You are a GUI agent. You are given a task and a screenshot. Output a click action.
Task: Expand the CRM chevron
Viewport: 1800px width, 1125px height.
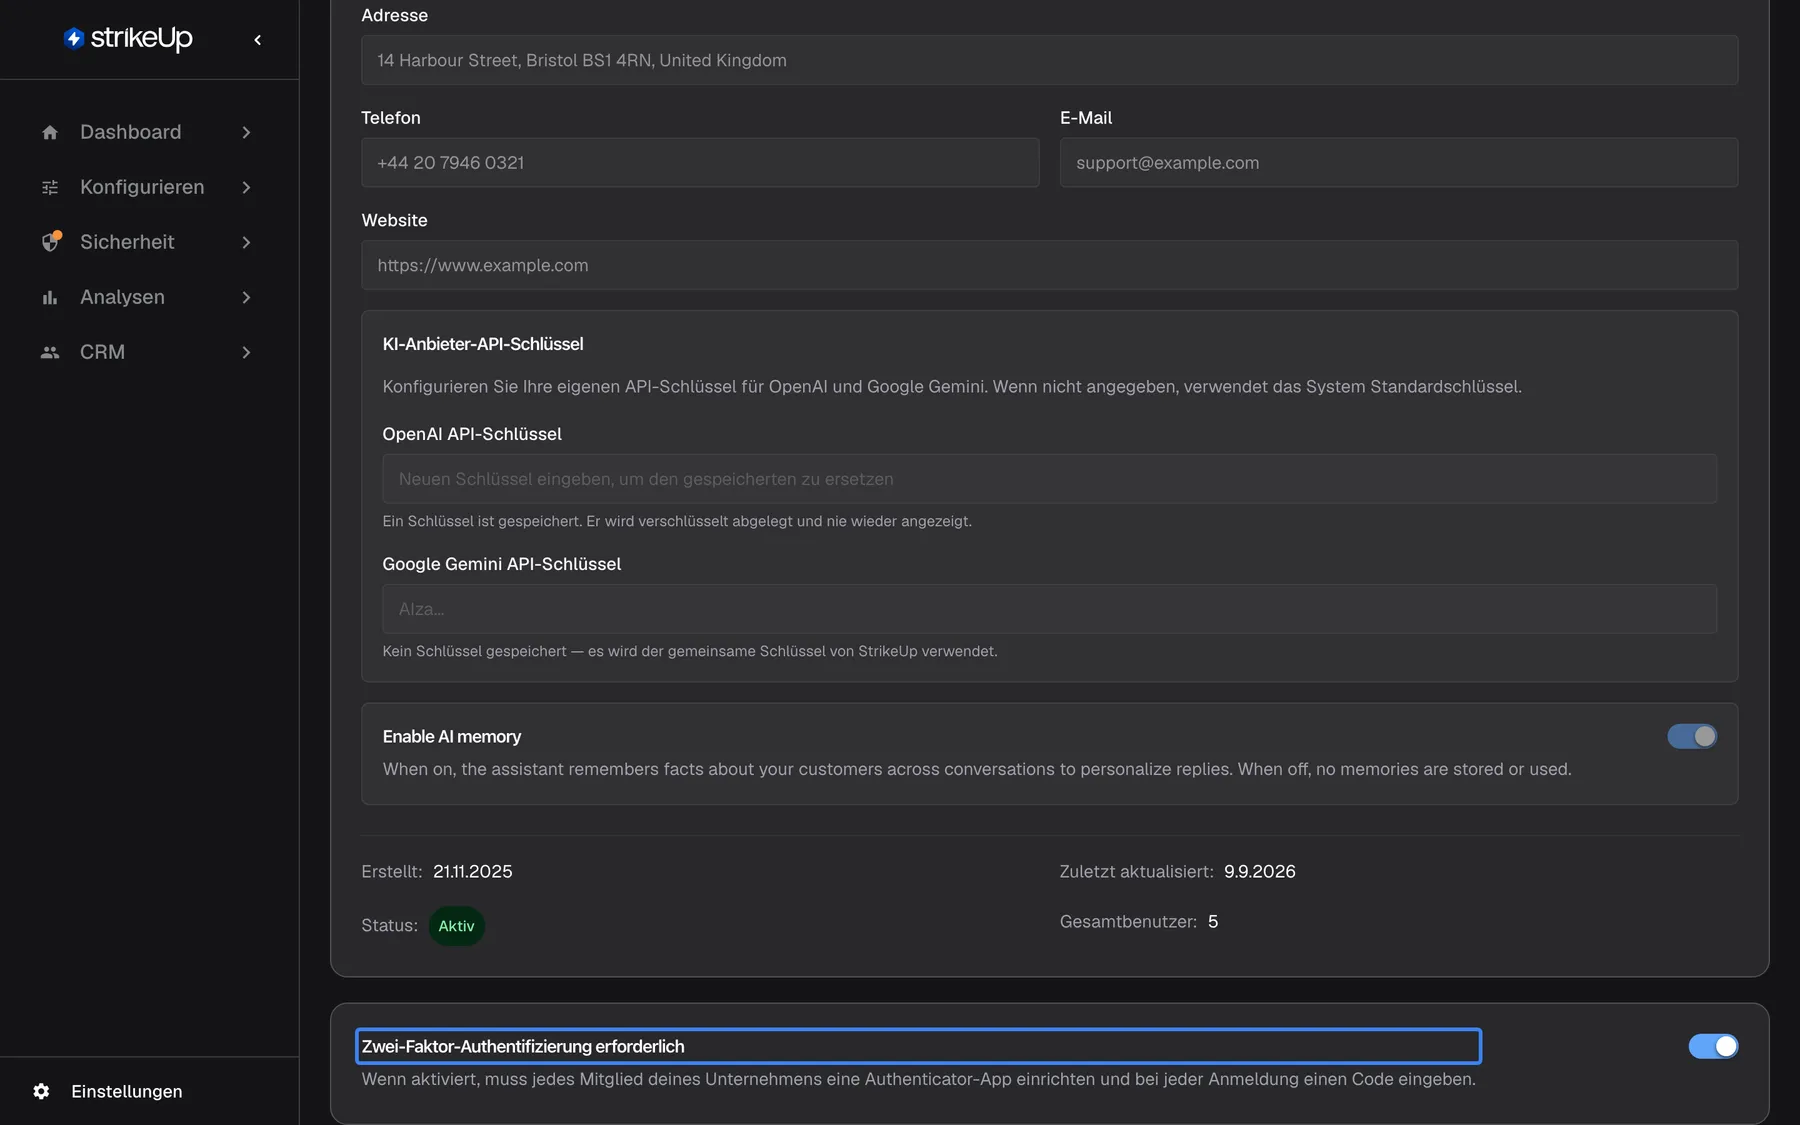[246, 352]
